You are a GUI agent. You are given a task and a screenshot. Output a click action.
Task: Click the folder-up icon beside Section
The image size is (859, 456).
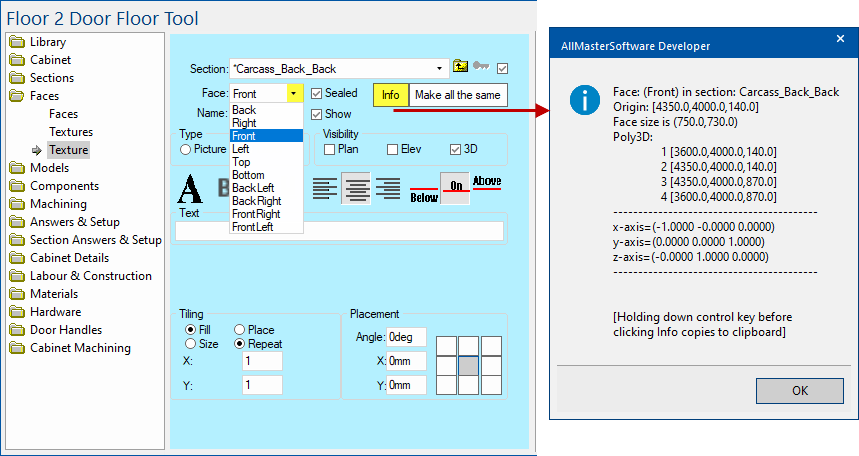[460, 66]
